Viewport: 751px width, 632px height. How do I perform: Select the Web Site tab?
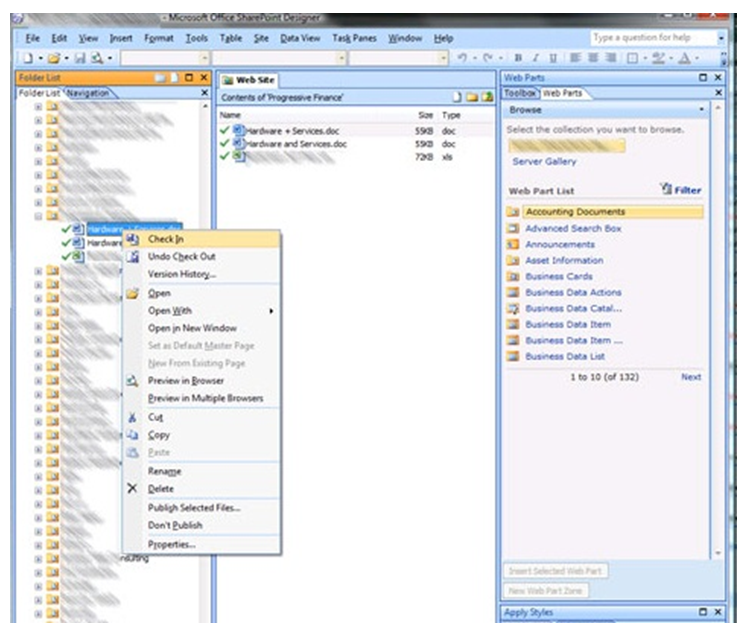[x=250, y=80]
